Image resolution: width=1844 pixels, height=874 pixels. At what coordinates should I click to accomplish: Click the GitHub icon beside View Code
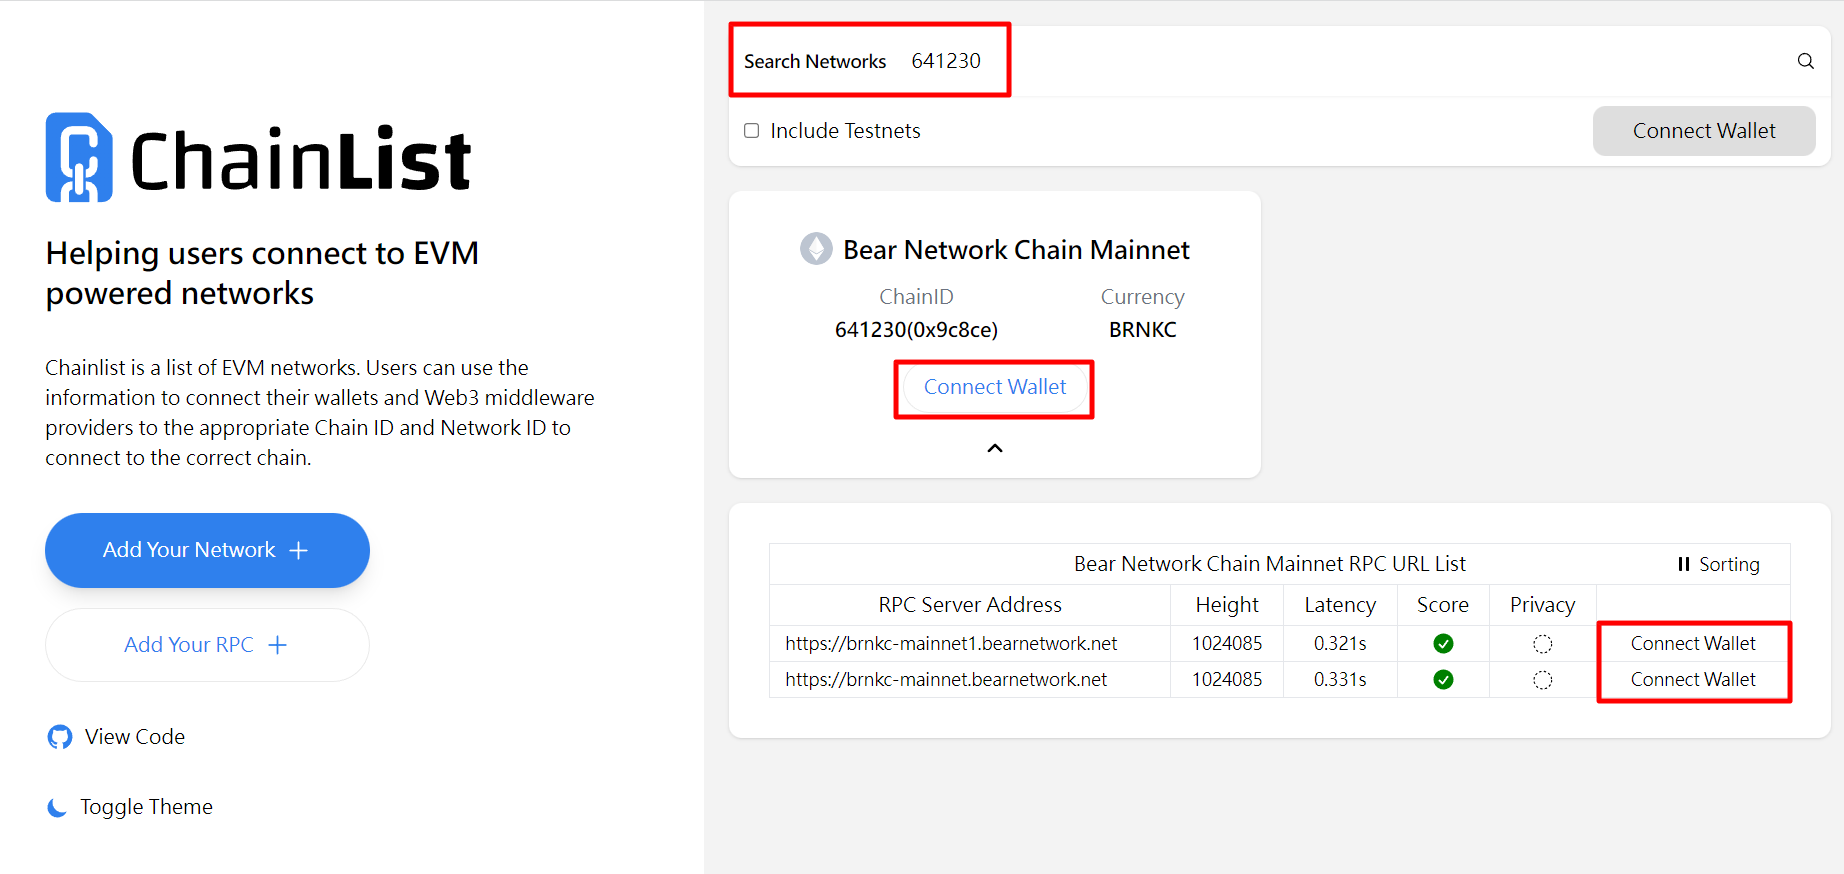[x=60, y=737]
